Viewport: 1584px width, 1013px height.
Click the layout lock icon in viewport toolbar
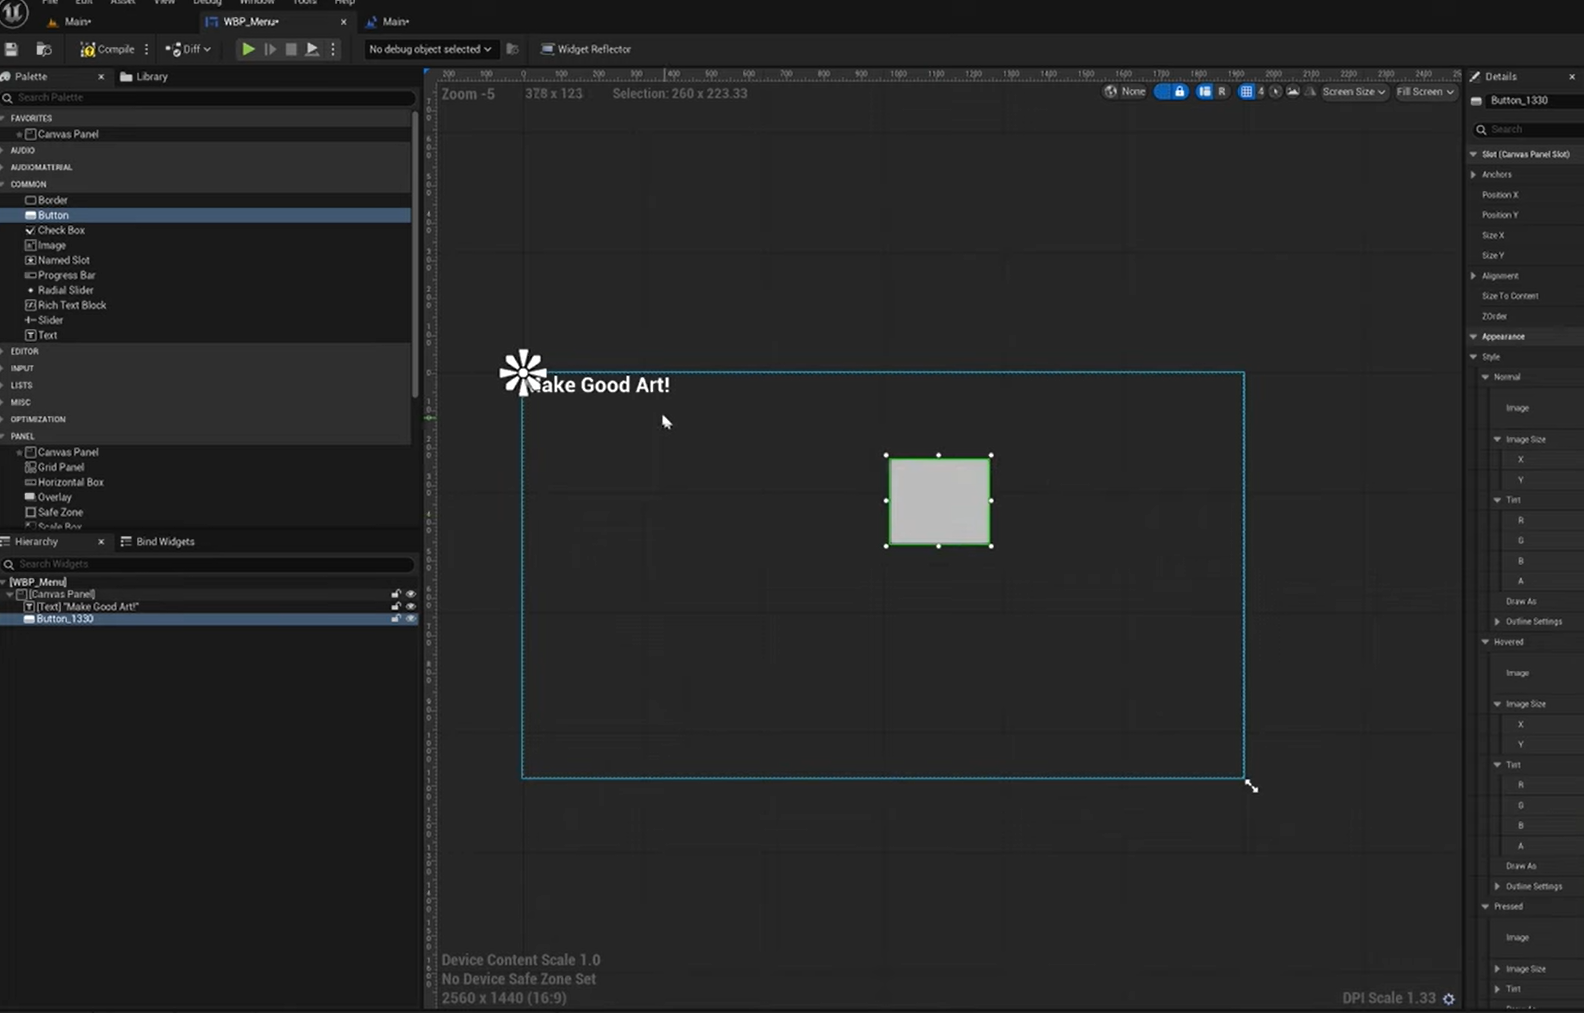tap(1180, 92)
